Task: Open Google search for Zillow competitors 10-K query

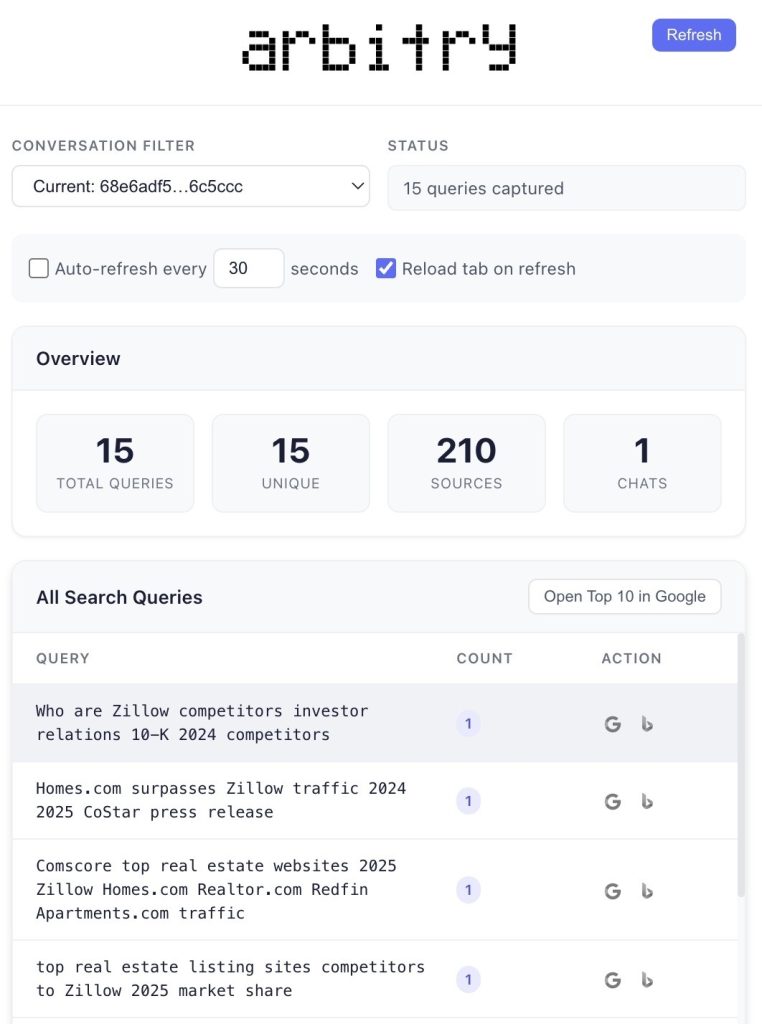Action: click(613, 724)
